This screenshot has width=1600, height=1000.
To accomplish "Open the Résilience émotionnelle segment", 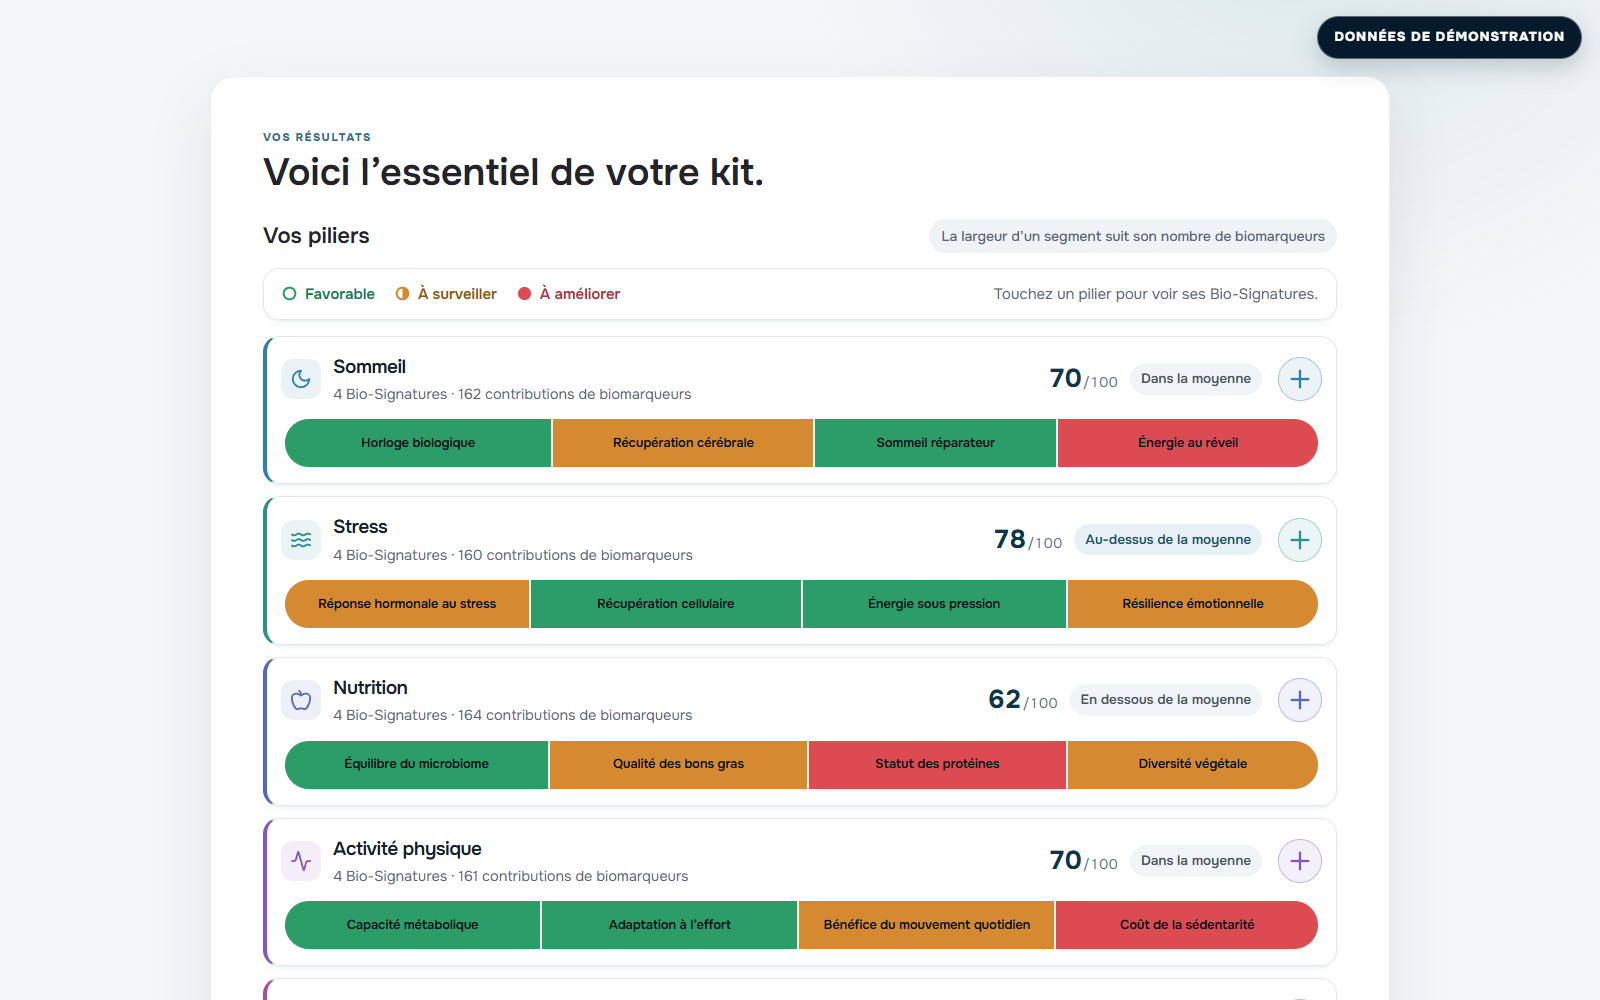I will coord(1193,604).
